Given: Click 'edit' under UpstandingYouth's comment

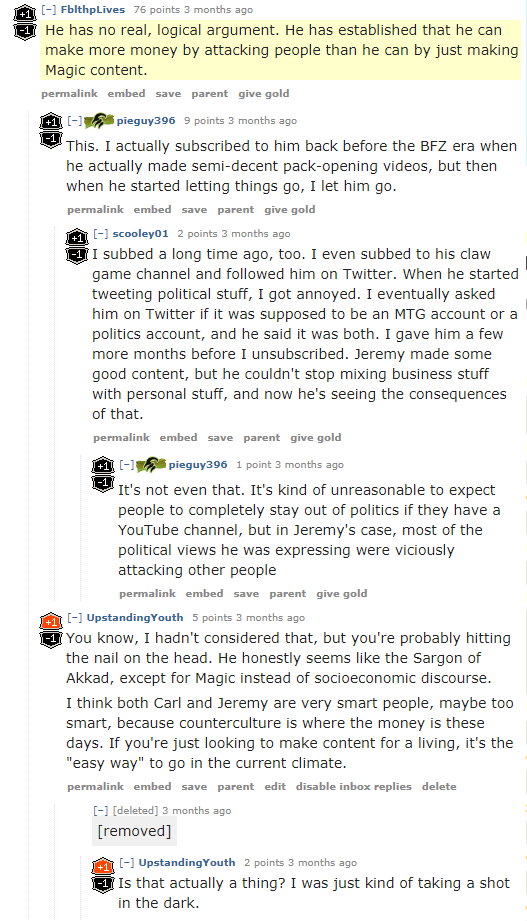Looking at the screenshot, I should coord(275,786).
